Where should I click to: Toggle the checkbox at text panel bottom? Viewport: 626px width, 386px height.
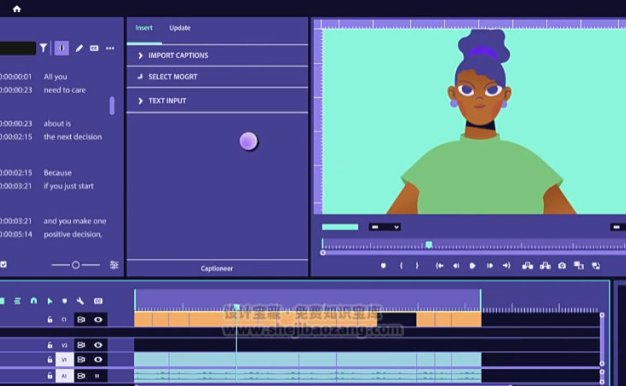coord(3,264)
